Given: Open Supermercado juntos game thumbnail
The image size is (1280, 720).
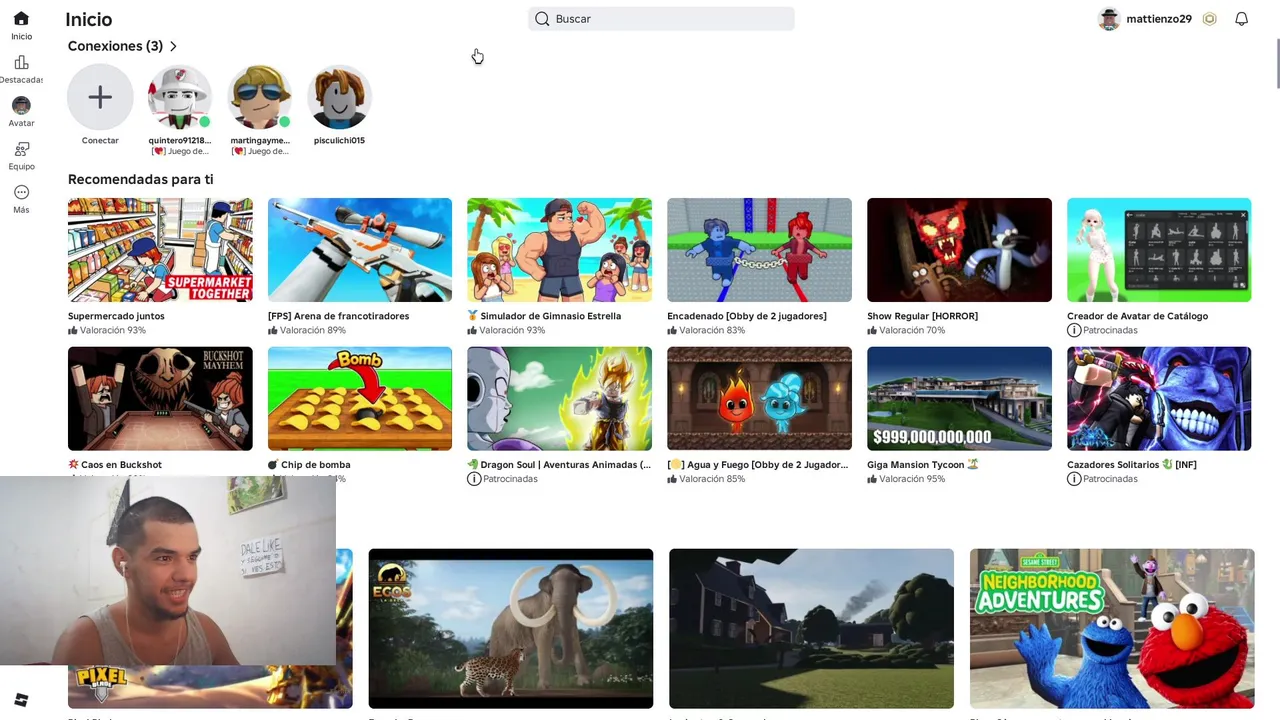Looking at the screenshot, I should click(x=160, y=250).
